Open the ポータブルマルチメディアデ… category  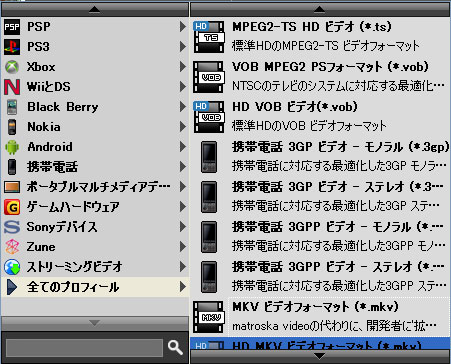pyautogui.click(x=95, y=187)
